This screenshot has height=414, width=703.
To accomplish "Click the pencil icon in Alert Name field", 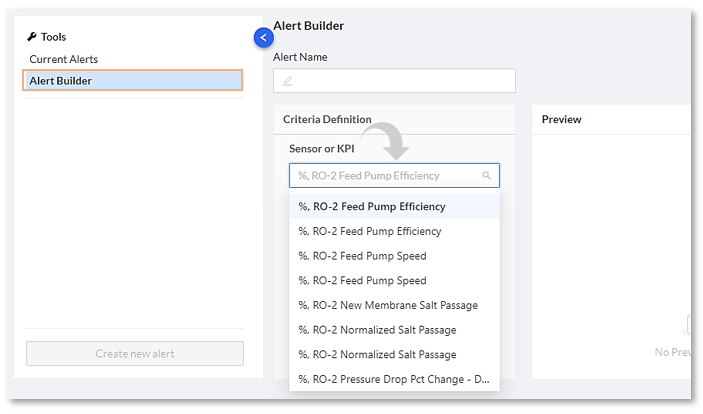I will click(x=288, y=81).
